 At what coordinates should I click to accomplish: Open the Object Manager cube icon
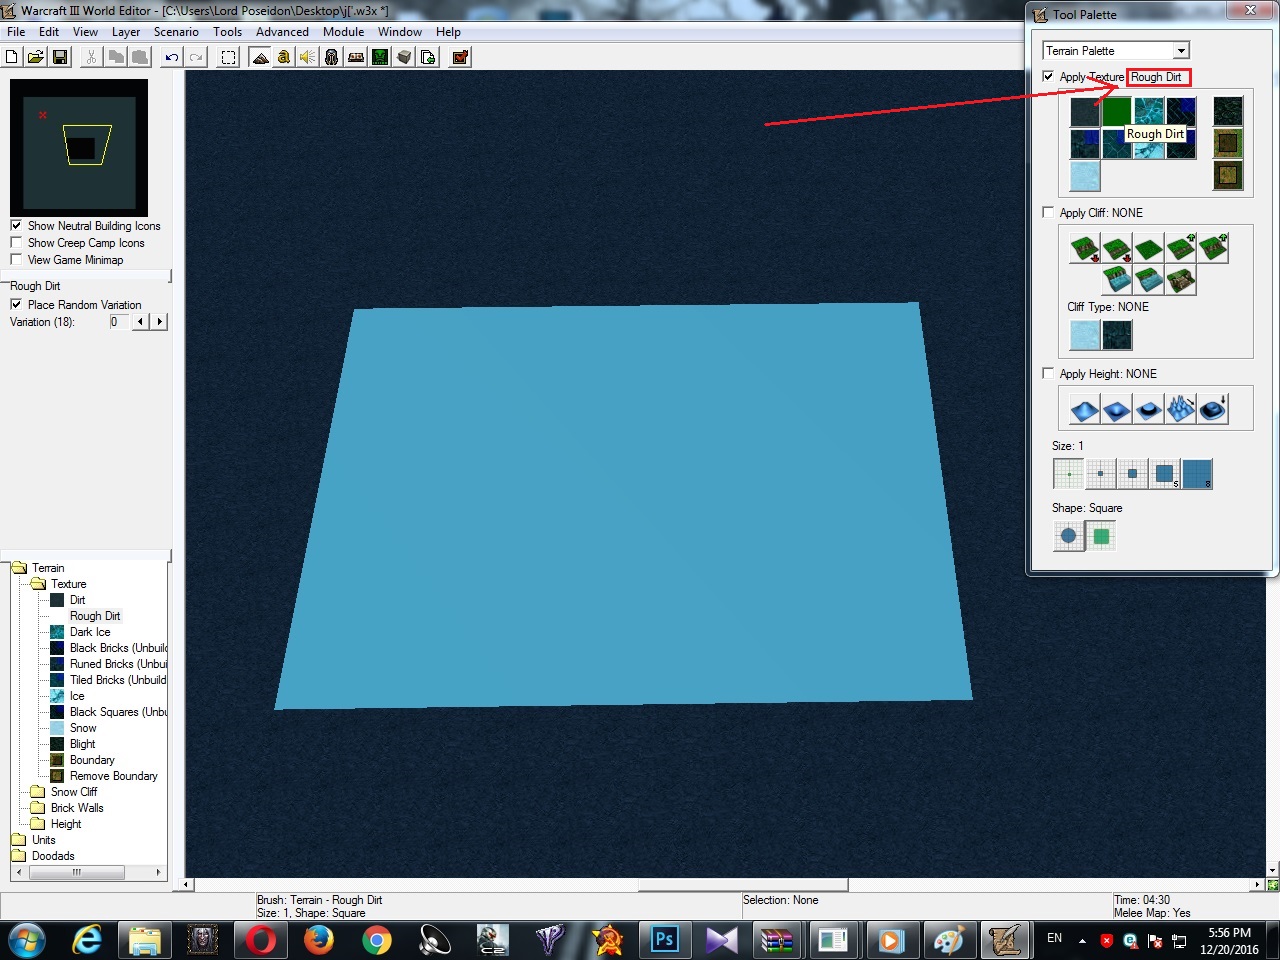404,57
